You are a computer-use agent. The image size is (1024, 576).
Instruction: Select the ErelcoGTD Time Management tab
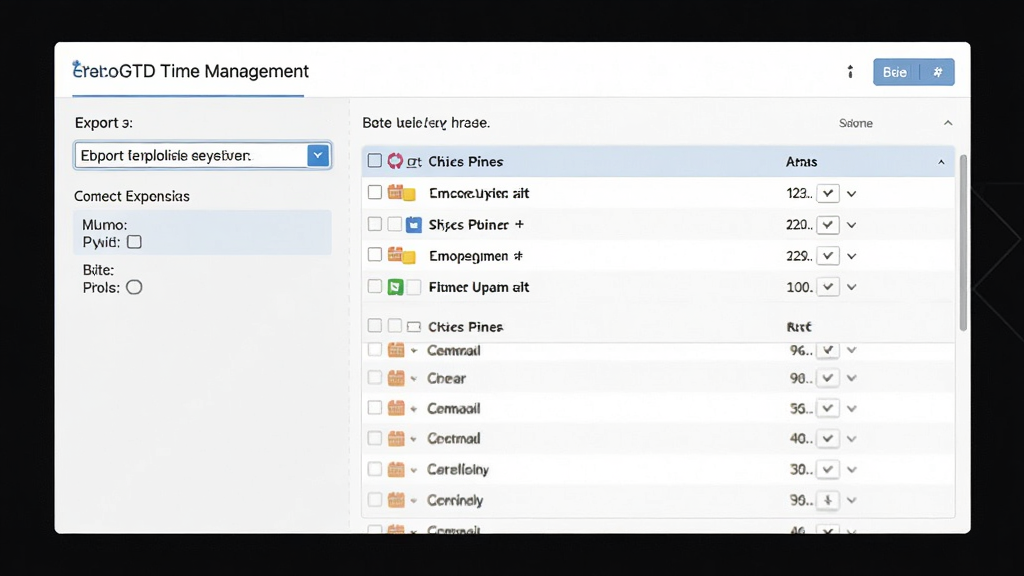click(190, 71)
